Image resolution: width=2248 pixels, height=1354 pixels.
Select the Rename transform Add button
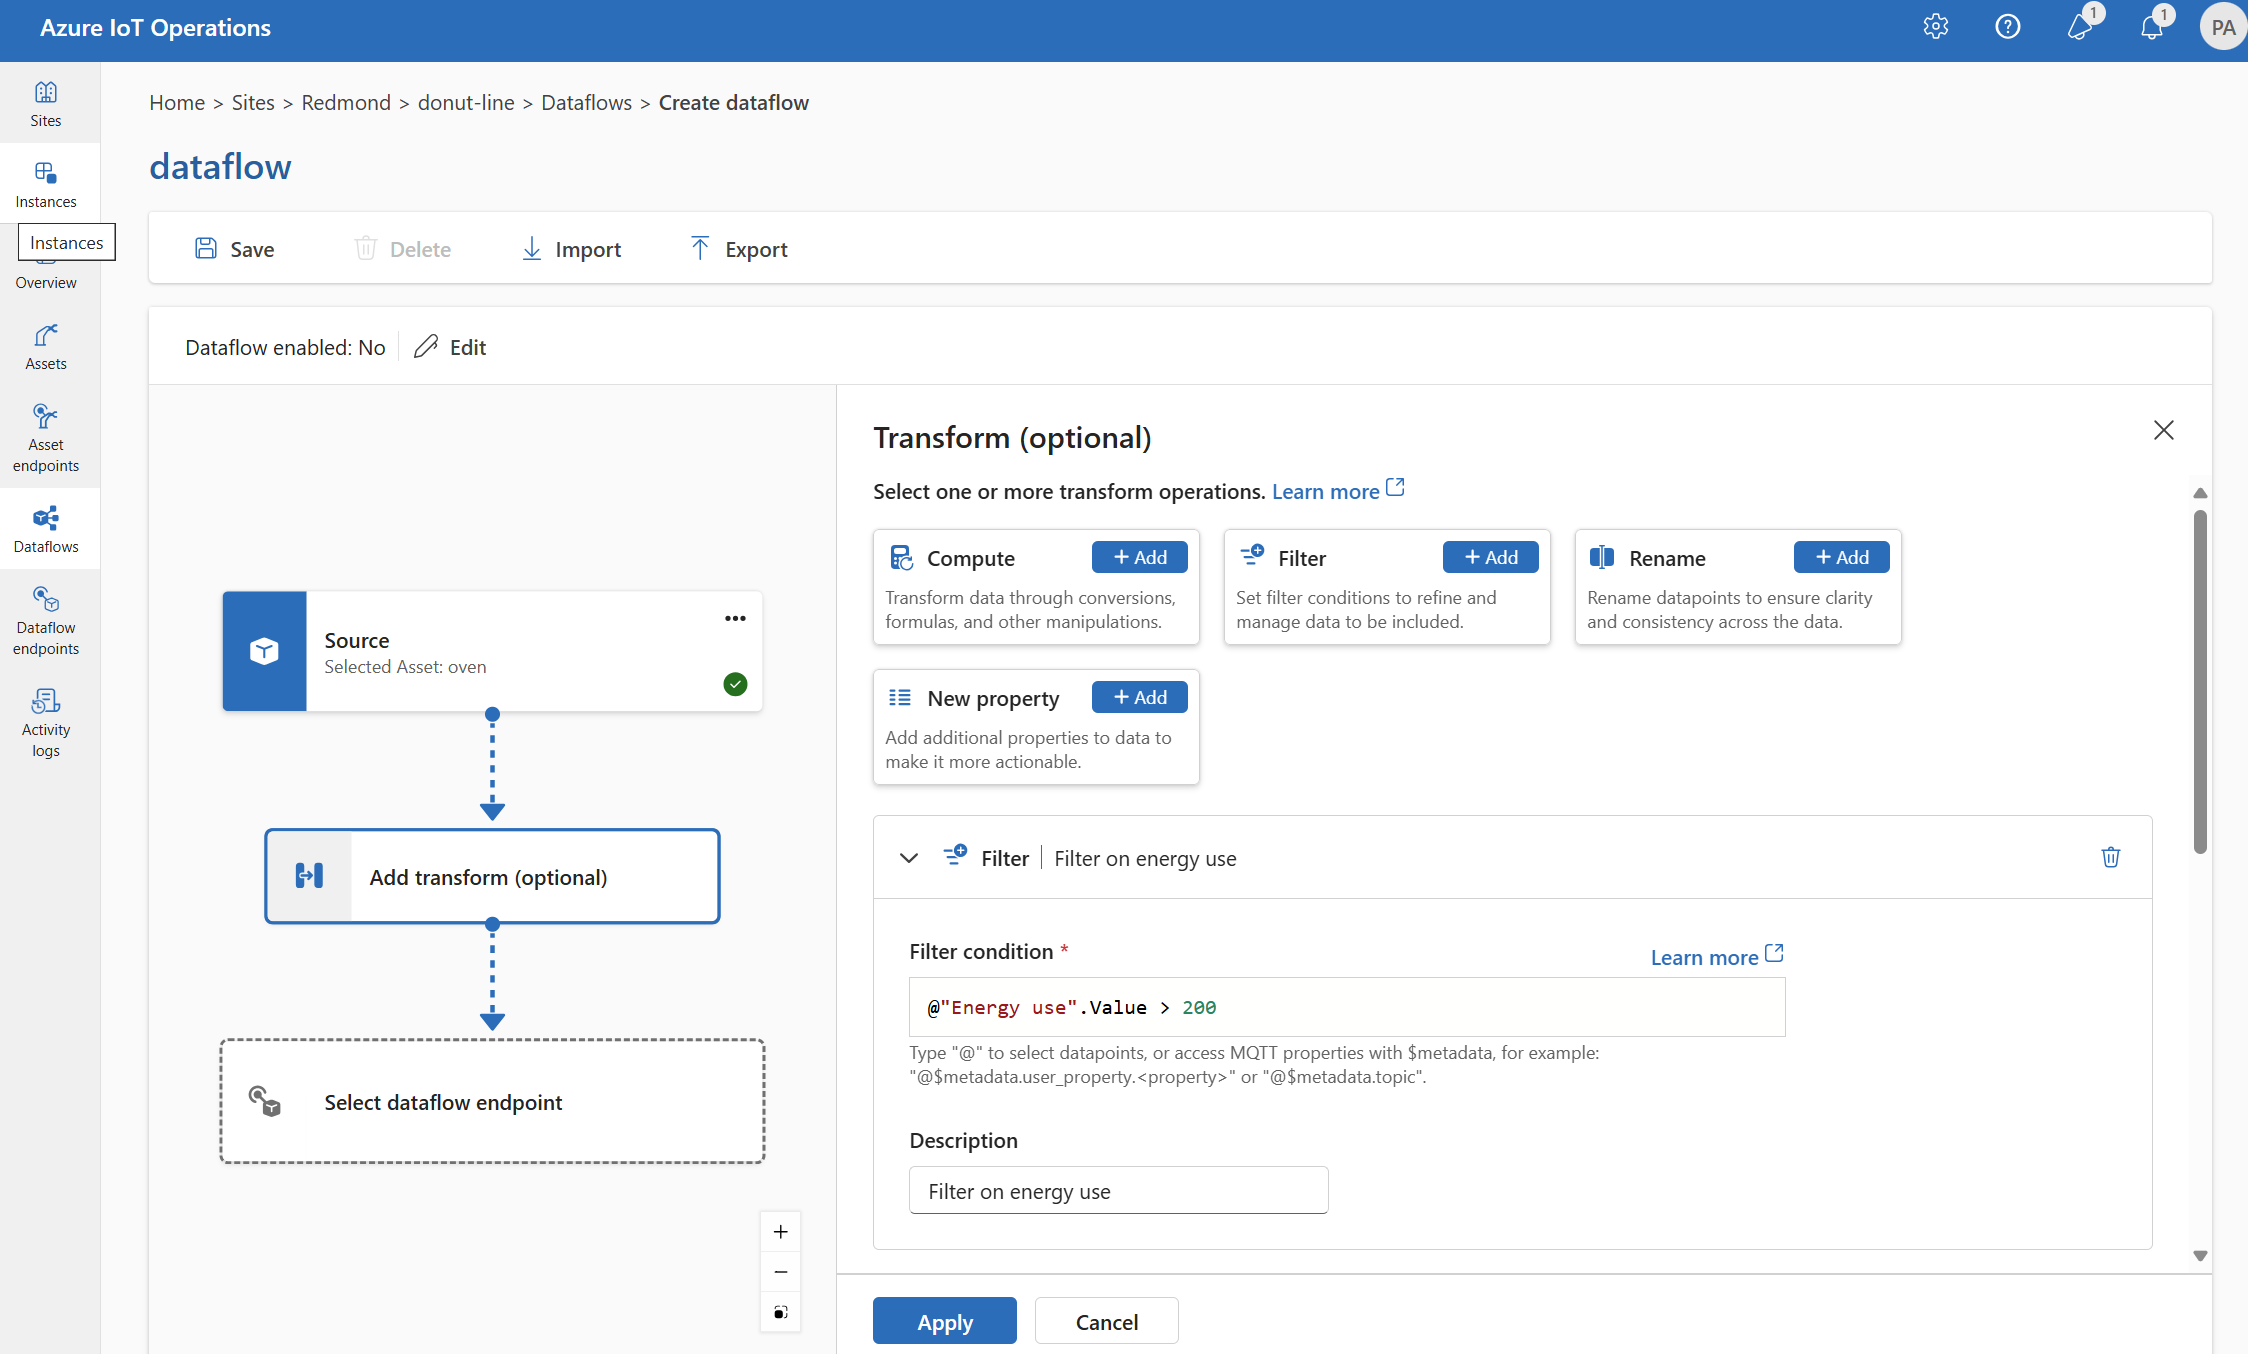pyautogui.click(x=1840, y=556)
